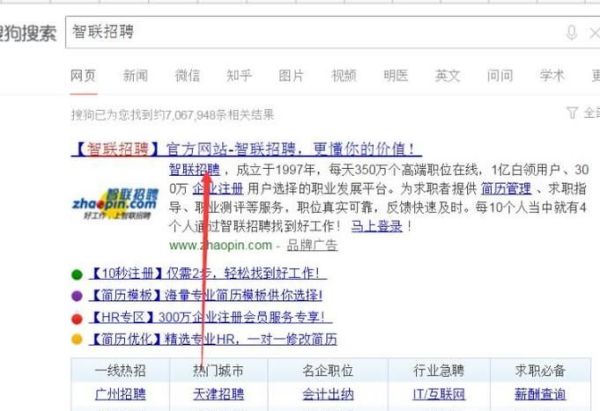Switch to the 视频 tab

(344, 75)
